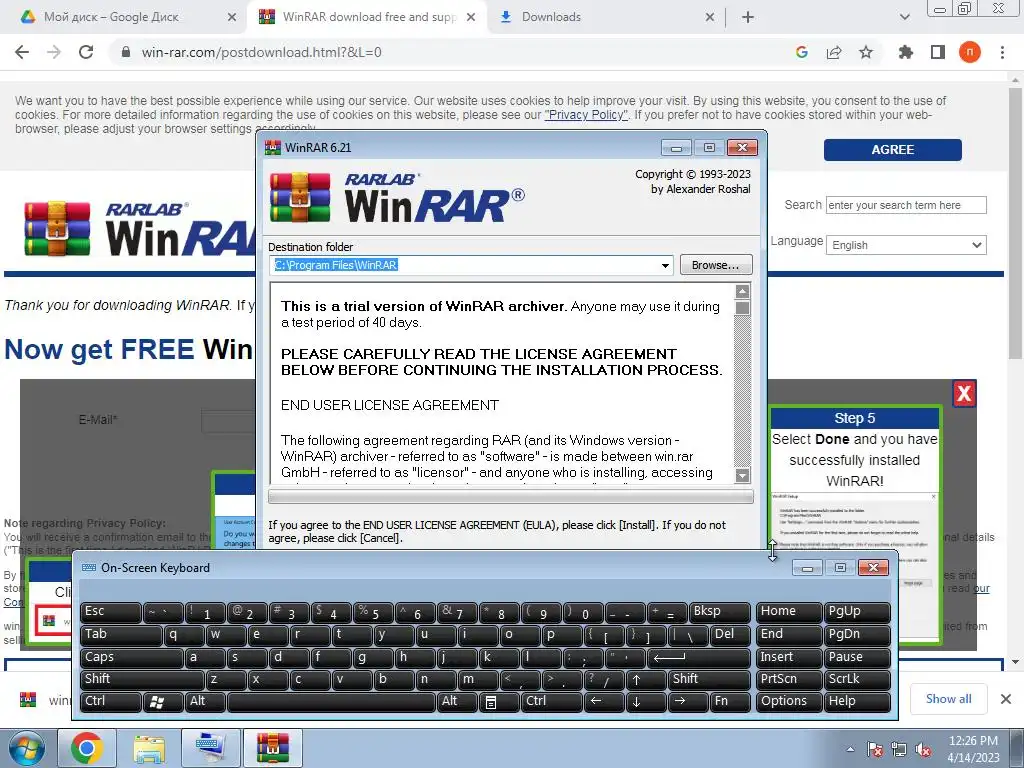Click the Google icon in the address bar
The image size is (1024, 768).
(802, 52)
